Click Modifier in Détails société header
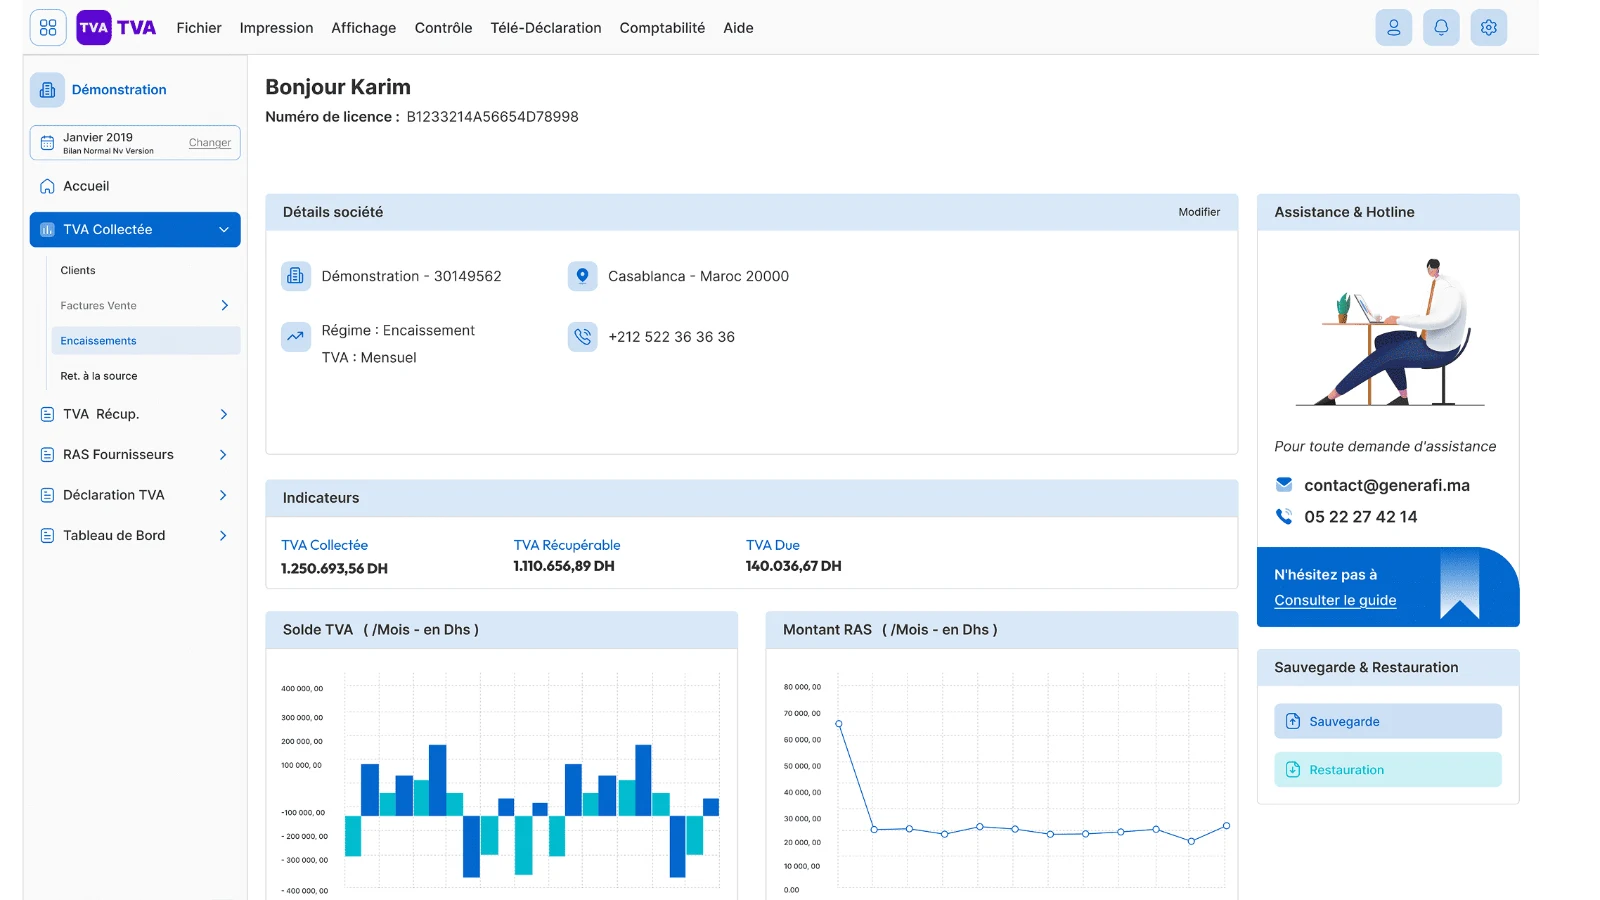The width and height of the screenshot is (1600, 900). 1199,212
